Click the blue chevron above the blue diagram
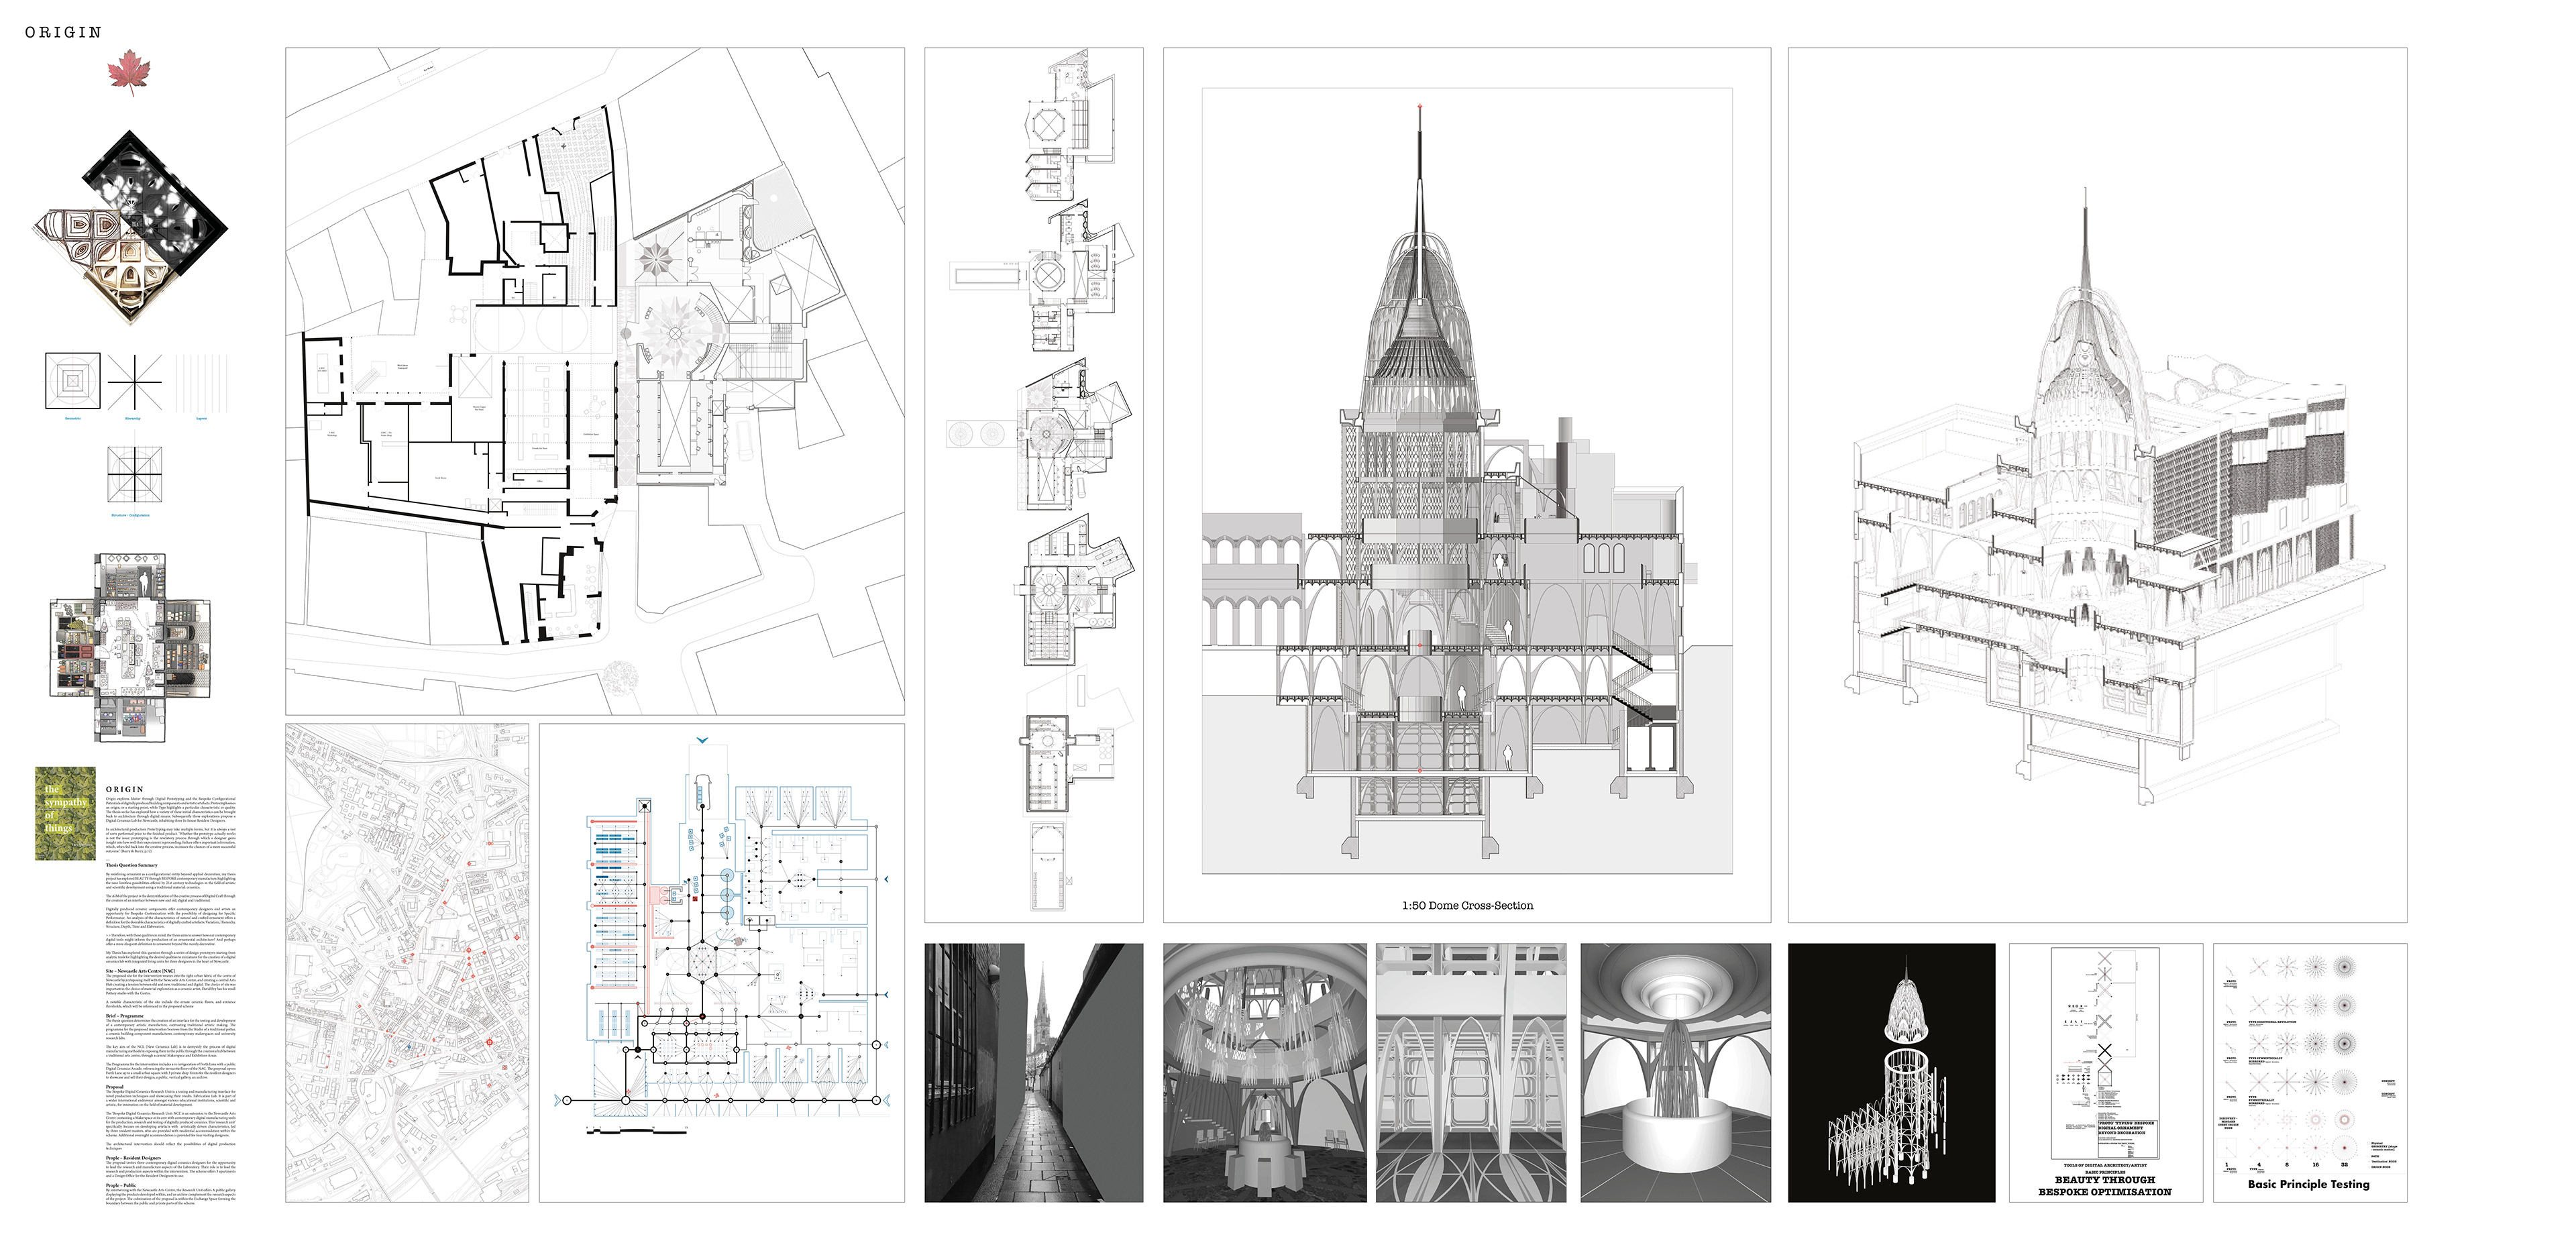 702,740
